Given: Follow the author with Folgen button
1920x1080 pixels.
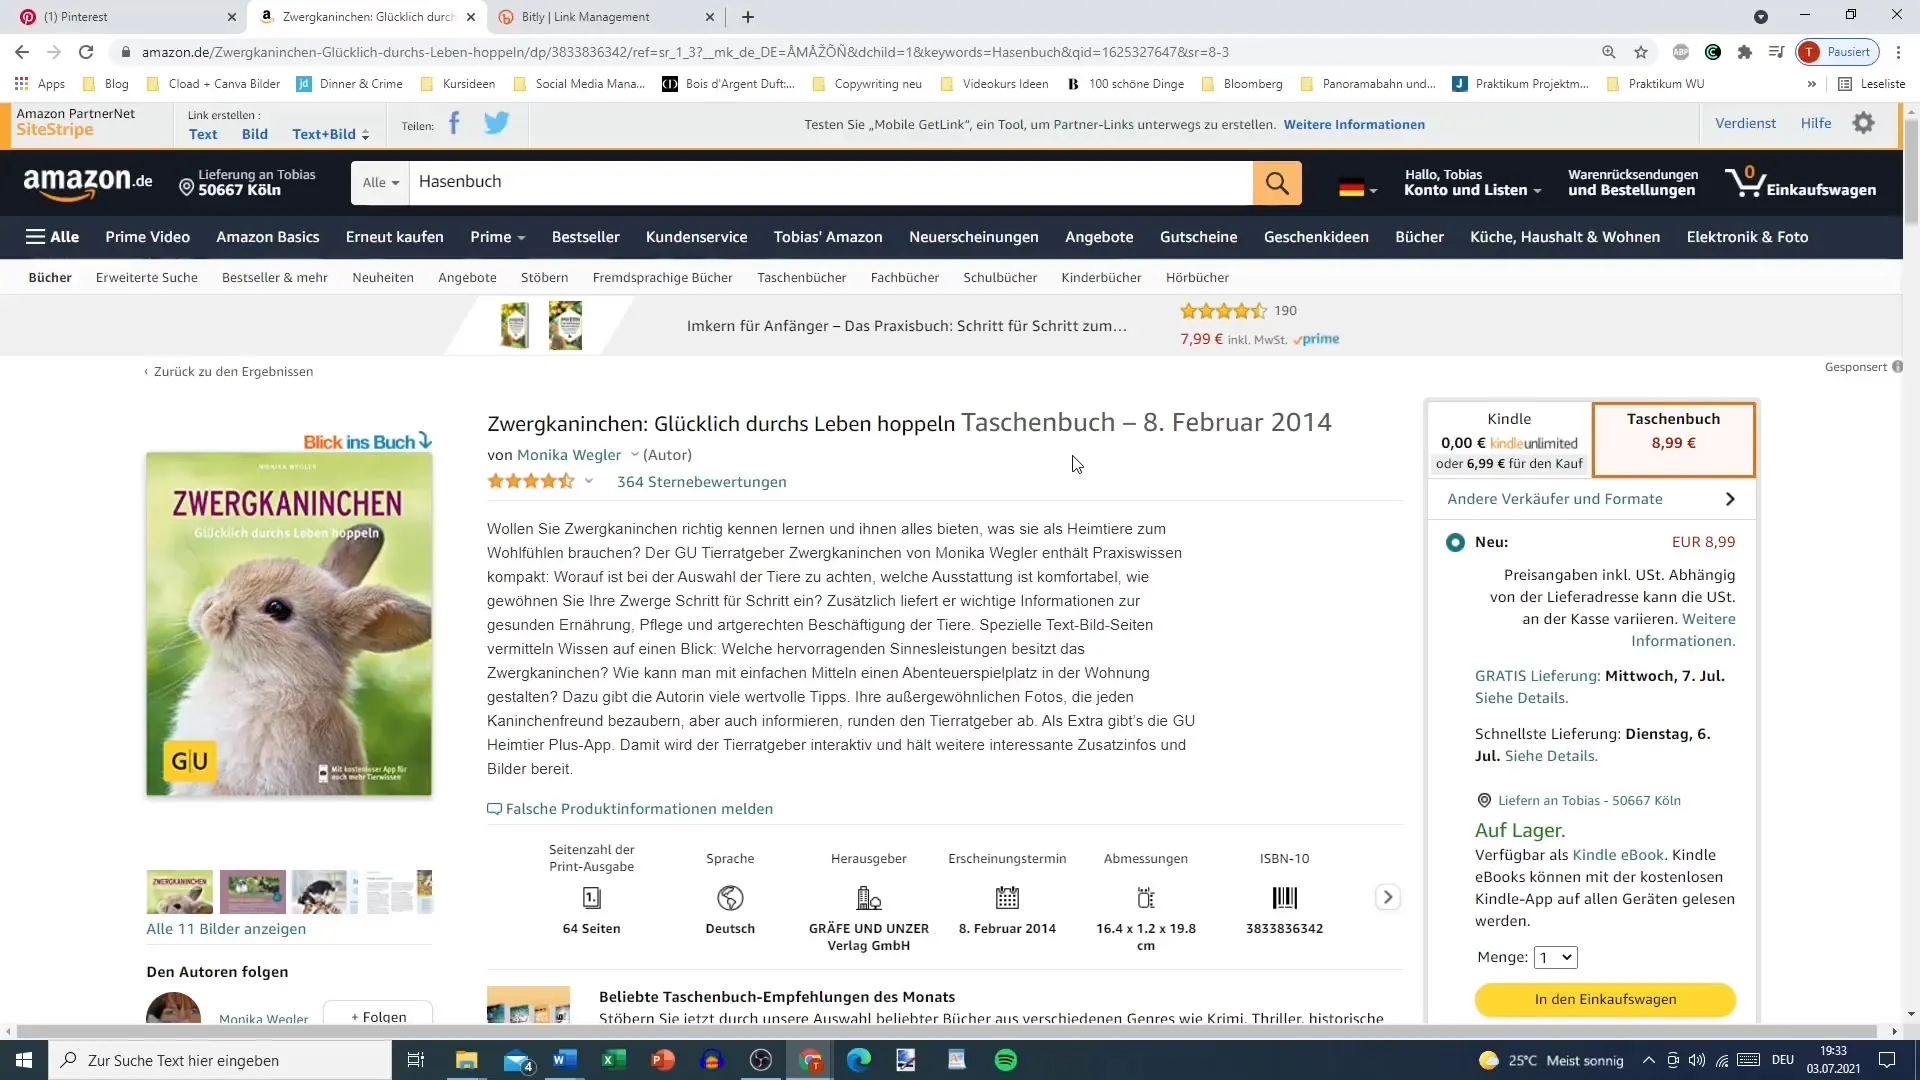Looking at the screenshot, I should click(x=378, y=1013).
